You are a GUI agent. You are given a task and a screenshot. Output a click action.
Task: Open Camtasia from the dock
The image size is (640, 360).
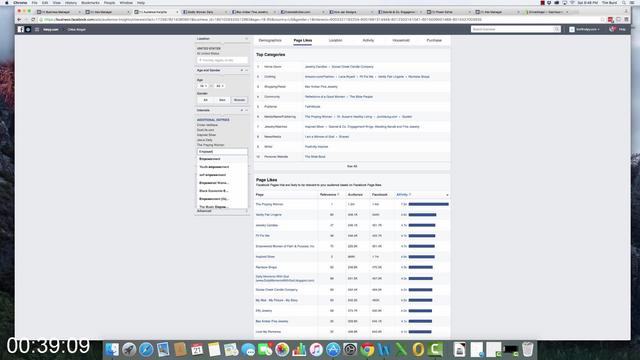tap(436, 349)
